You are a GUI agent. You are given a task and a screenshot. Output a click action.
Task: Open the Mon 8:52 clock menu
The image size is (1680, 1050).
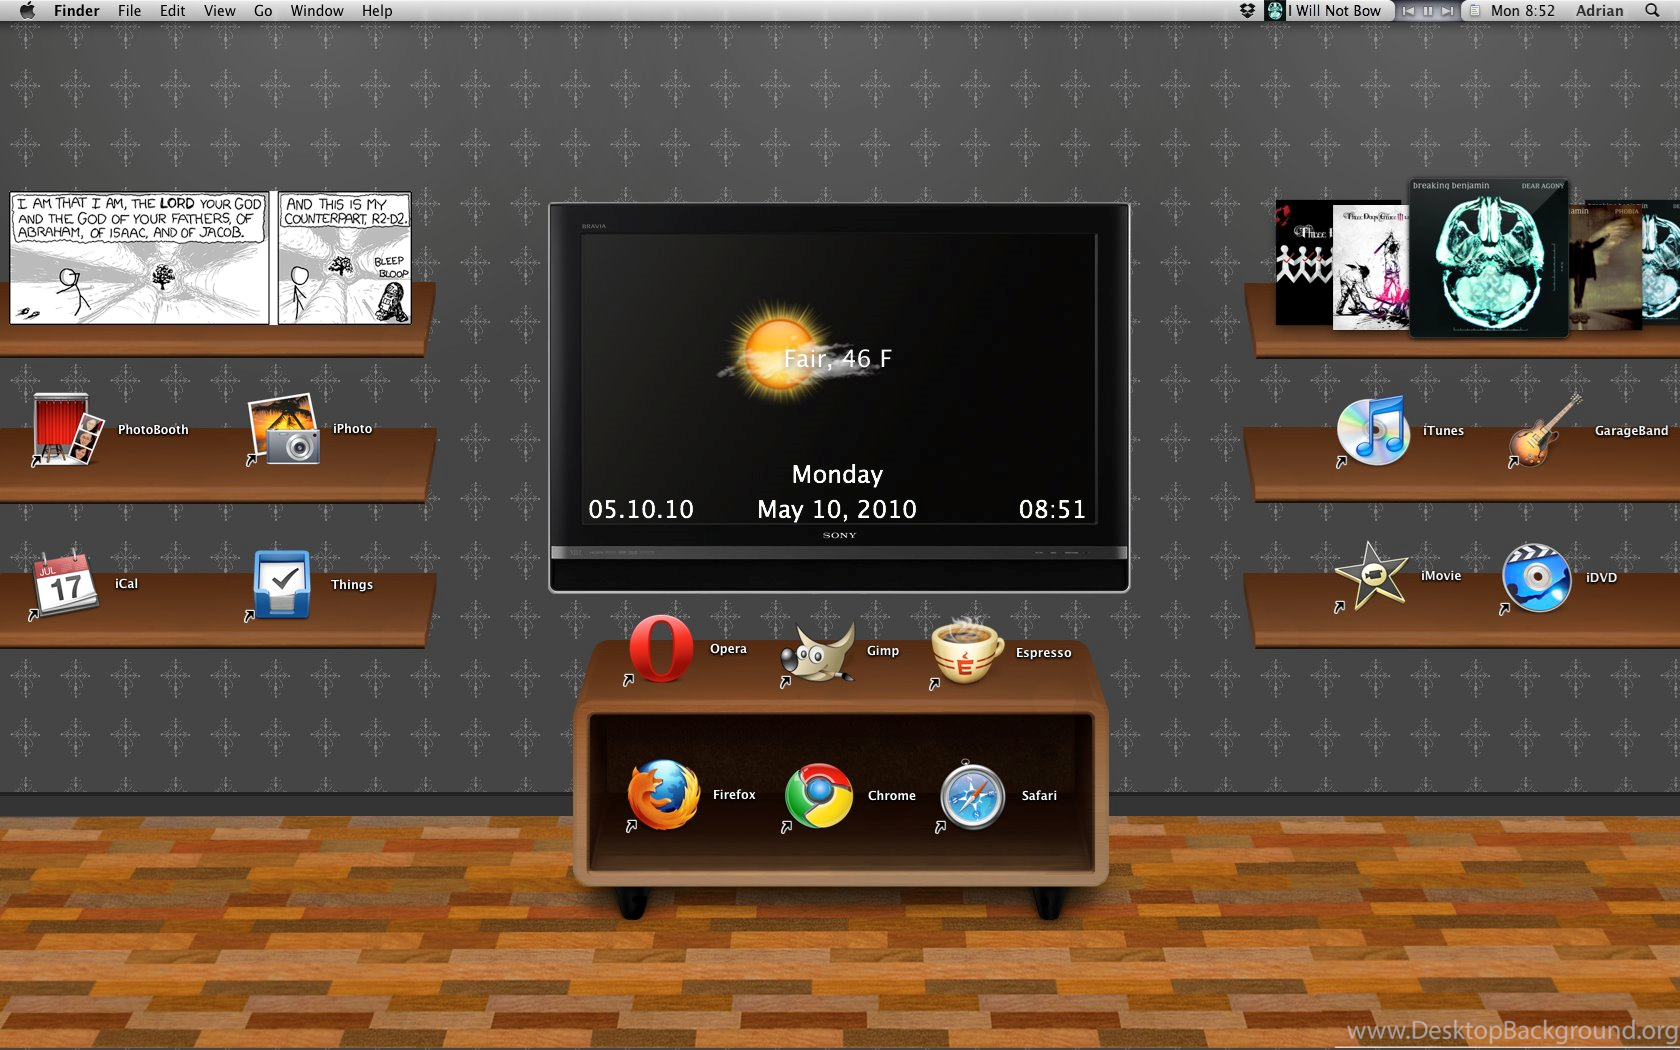(1522, 11)
